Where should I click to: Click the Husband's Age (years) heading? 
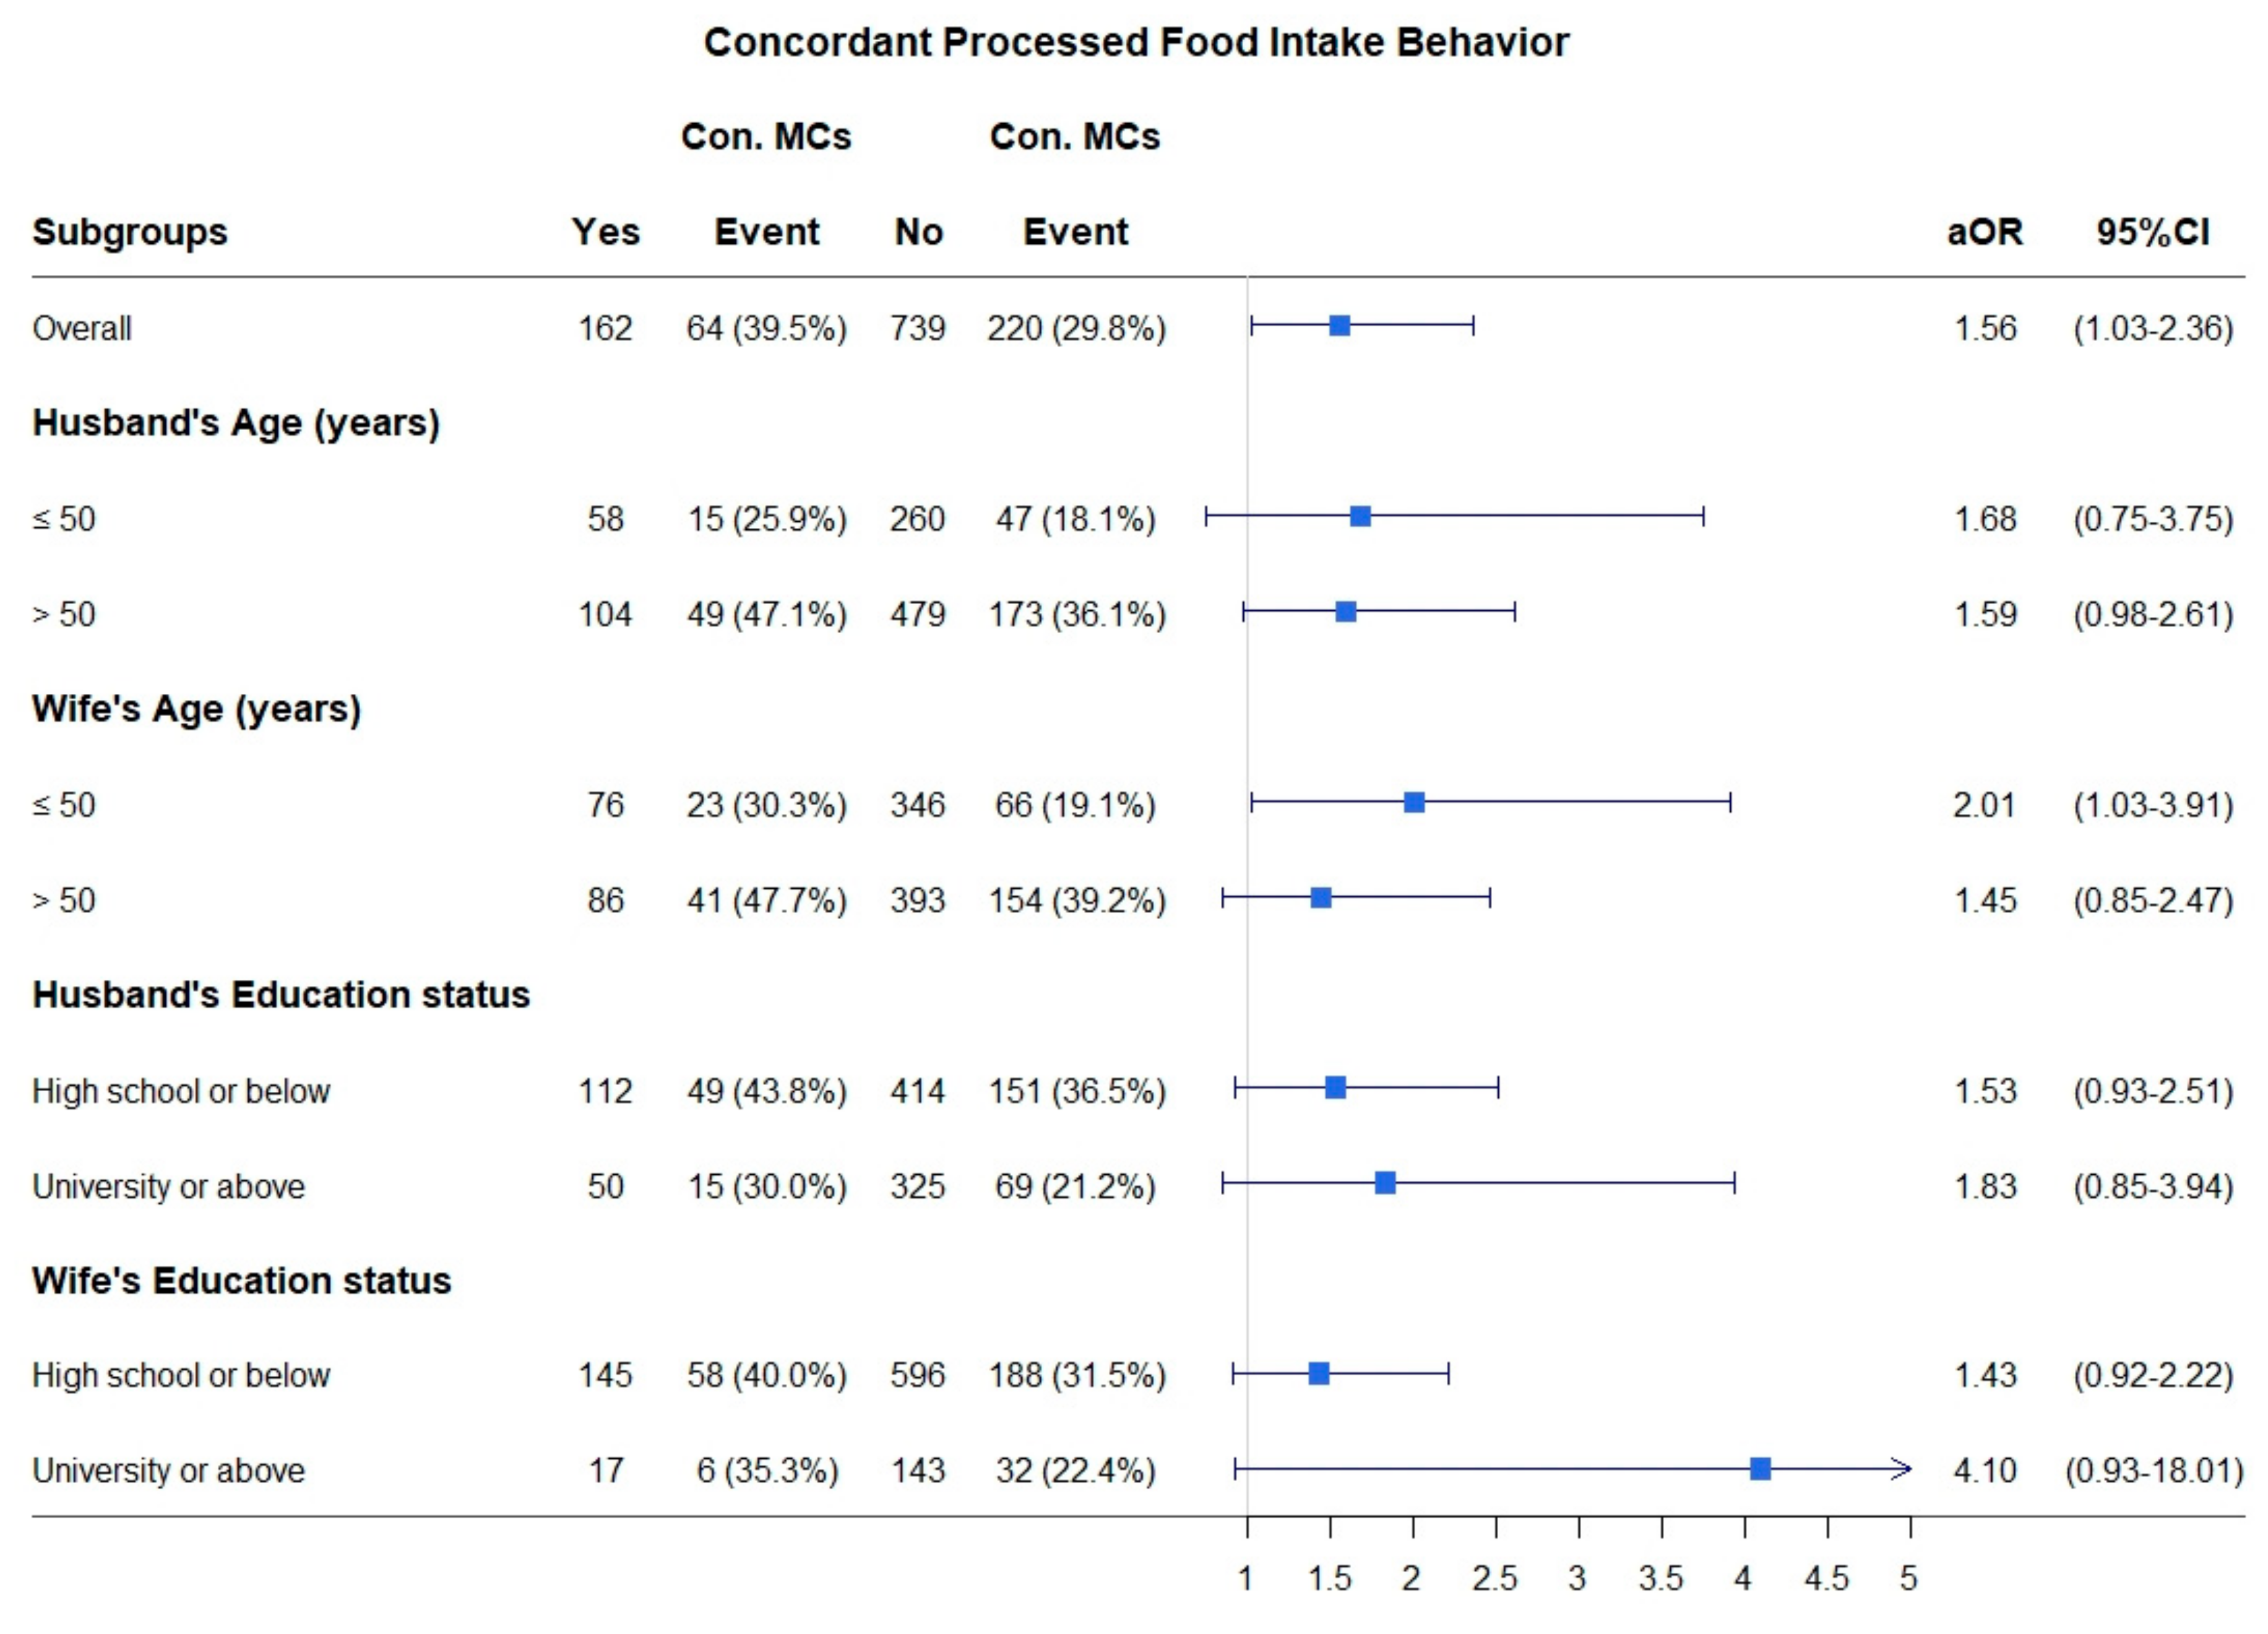pos(236,423)
